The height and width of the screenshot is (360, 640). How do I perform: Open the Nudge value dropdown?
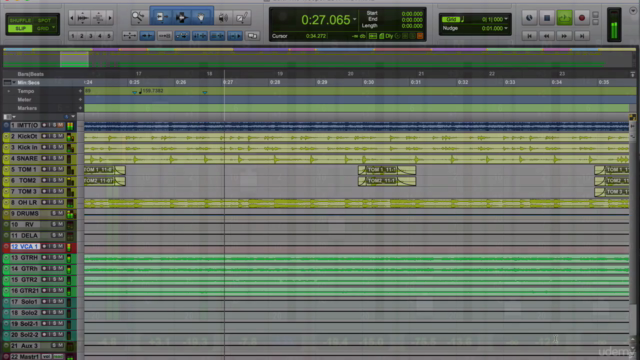pyautogui.click(x=506, y=28)
